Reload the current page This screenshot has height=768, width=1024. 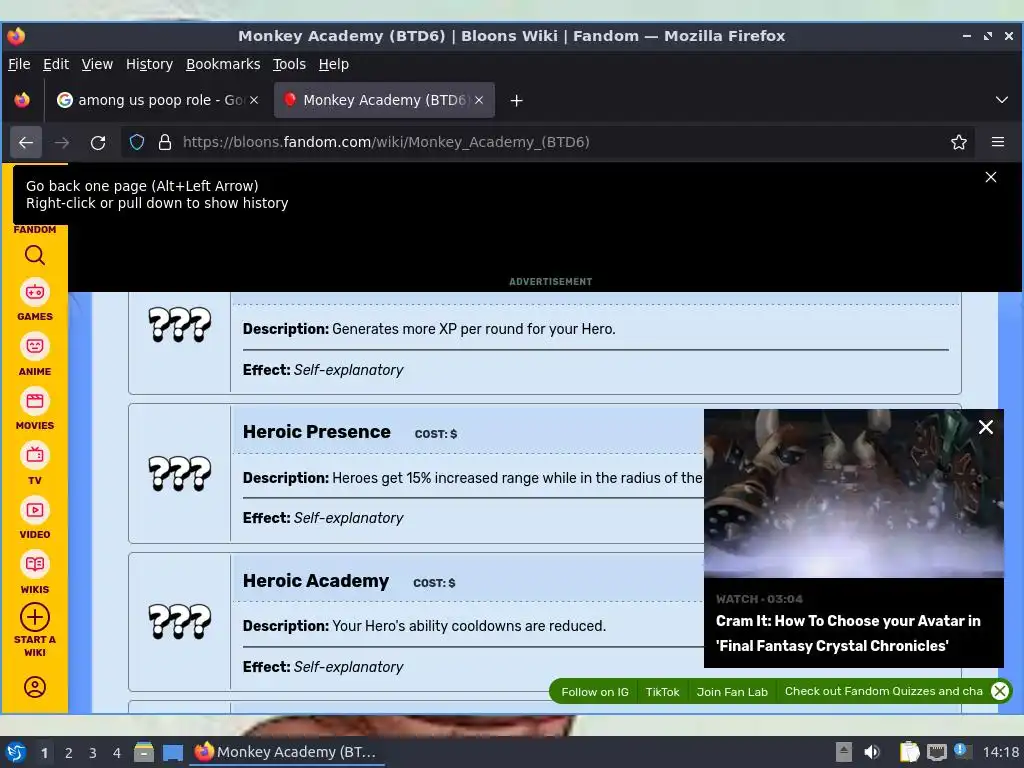click(x=98, y=142)
